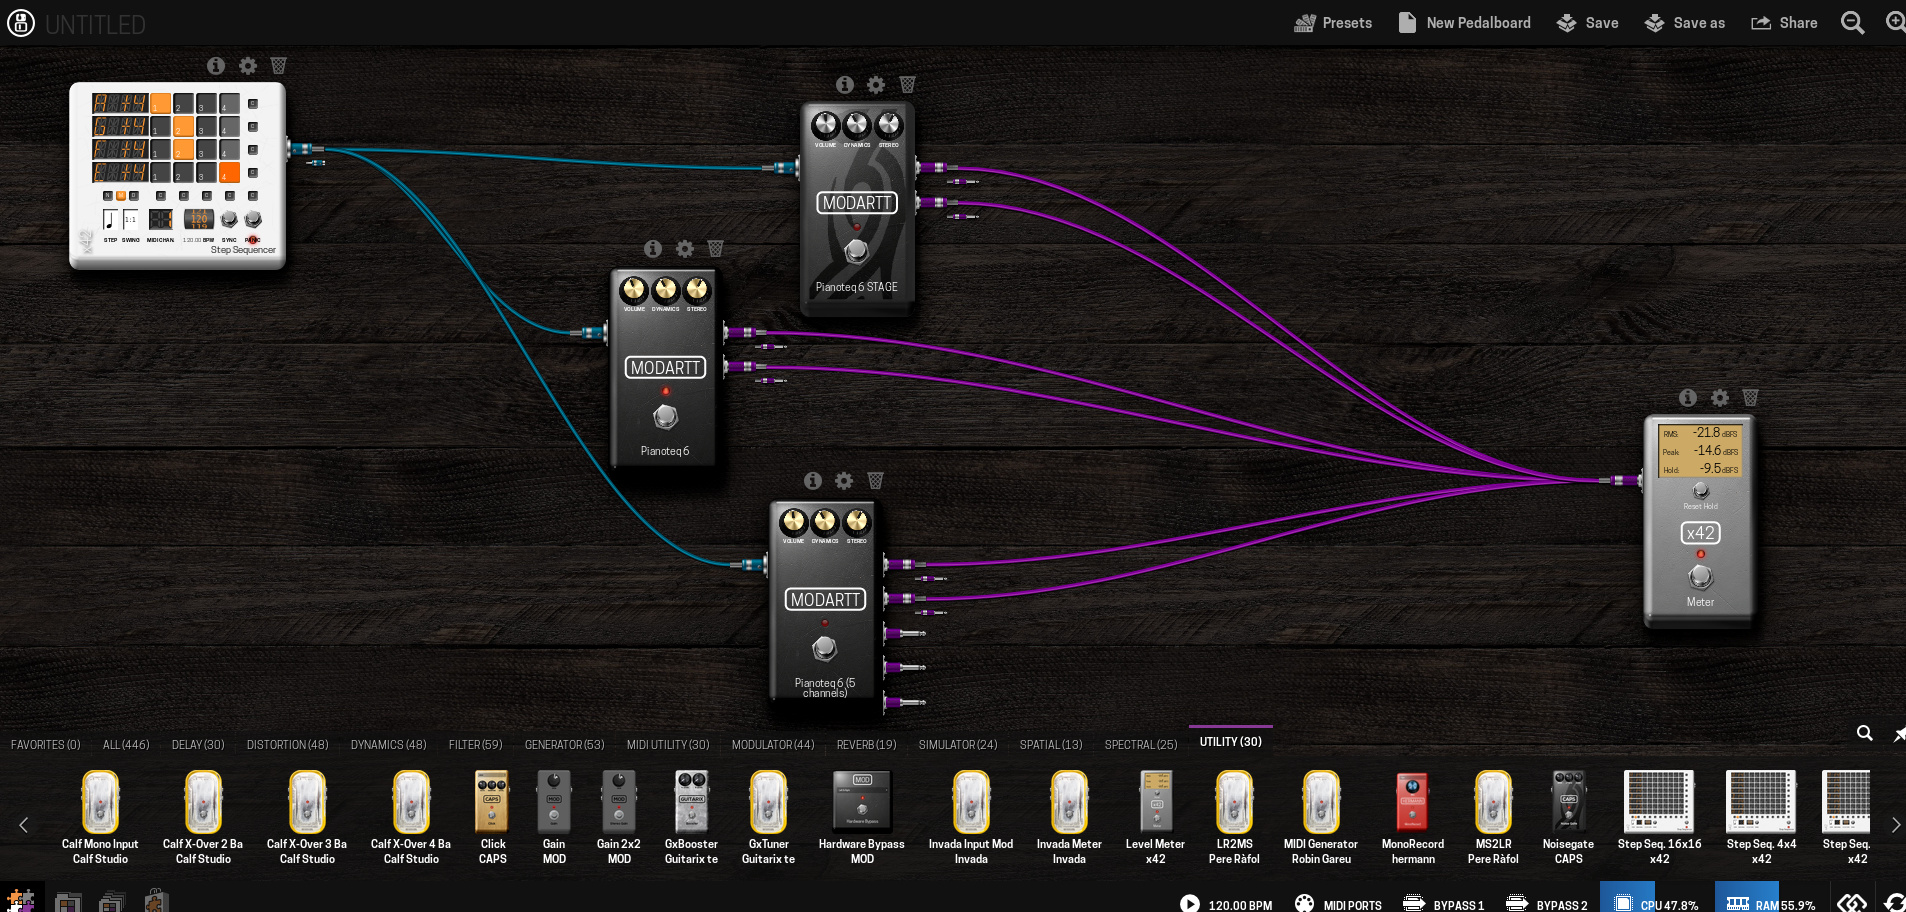Click the 120 BPM roller on the sequencer
Viewport: 1906px width, 912px height.
pyautogui.click(x=199, y=219)
